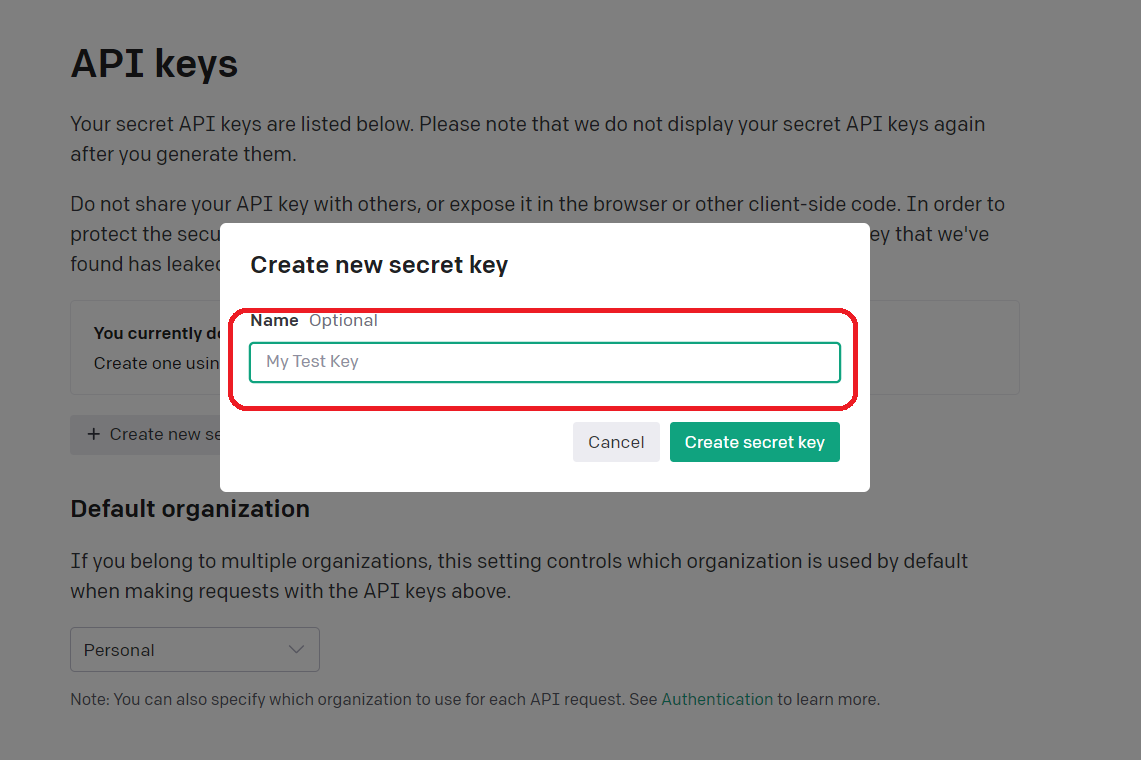Click the multiple organizations description paragraph
Image resolution: width=1141 pixels, height=760 pixels.
tap(519, 576)
